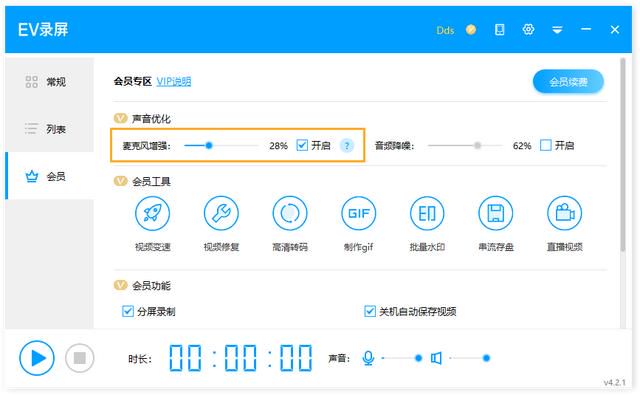The image size is (640, 395).
Task: Click the 00:00:00 duration timer
Action: pos(241,358)
